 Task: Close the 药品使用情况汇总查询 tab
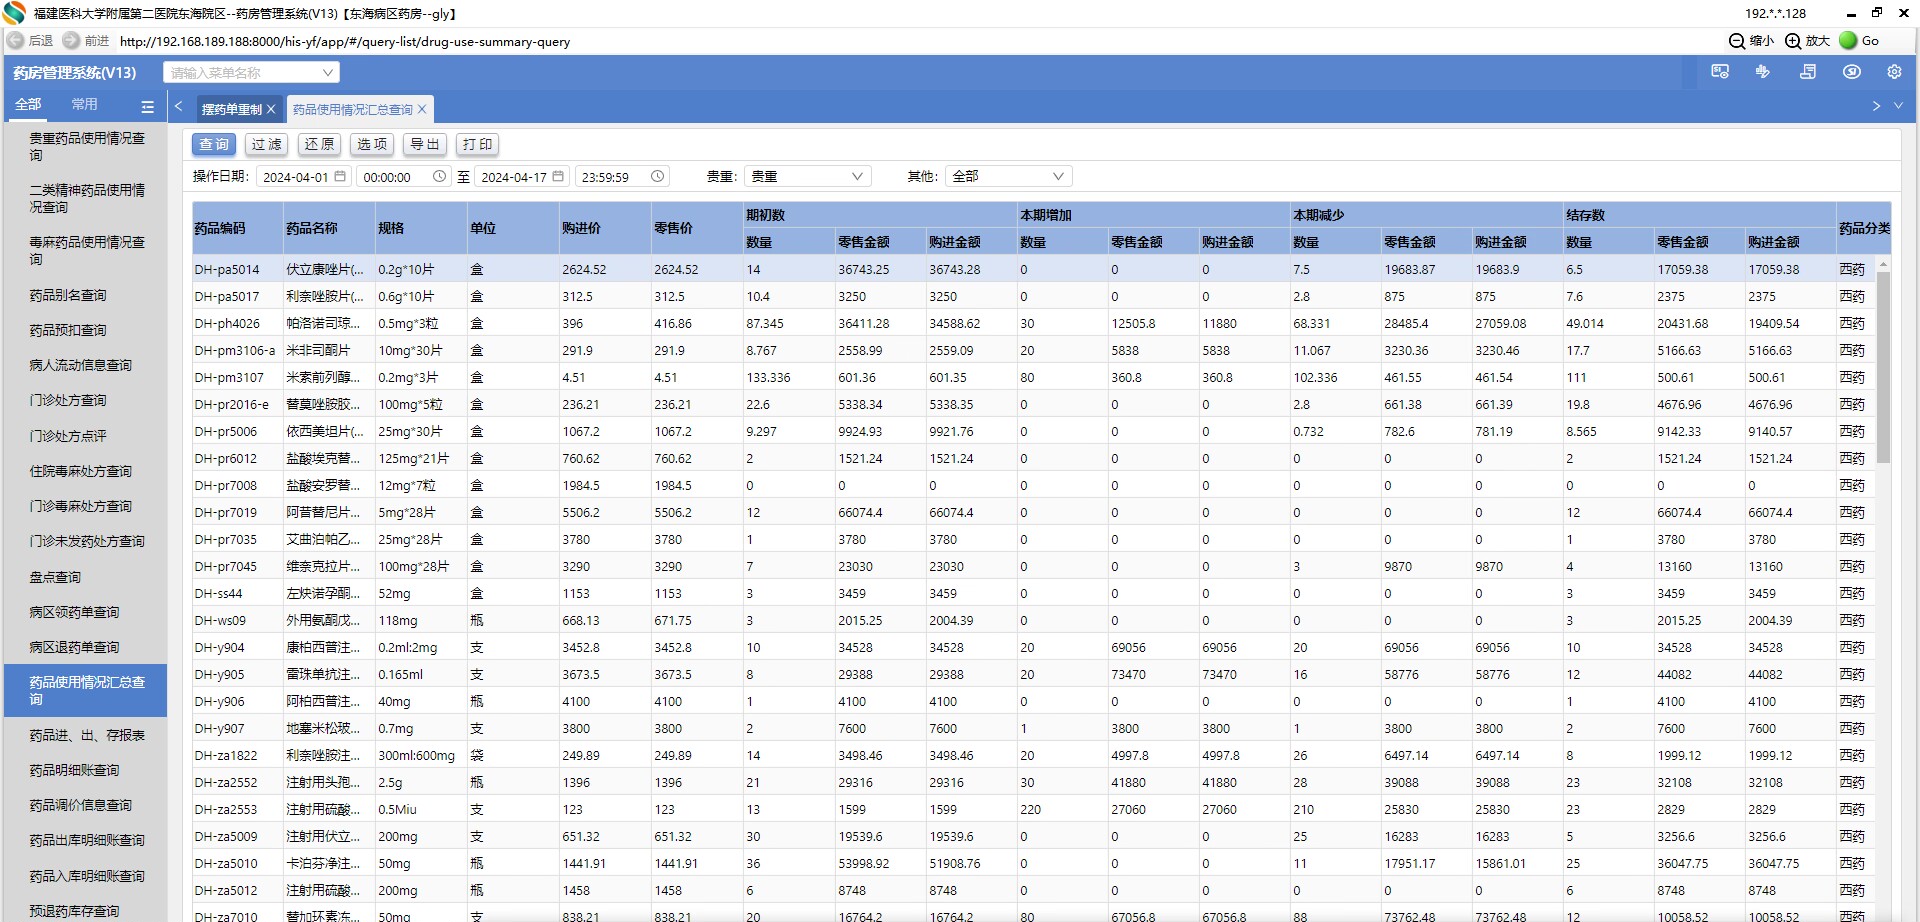[x=422, y=110]
